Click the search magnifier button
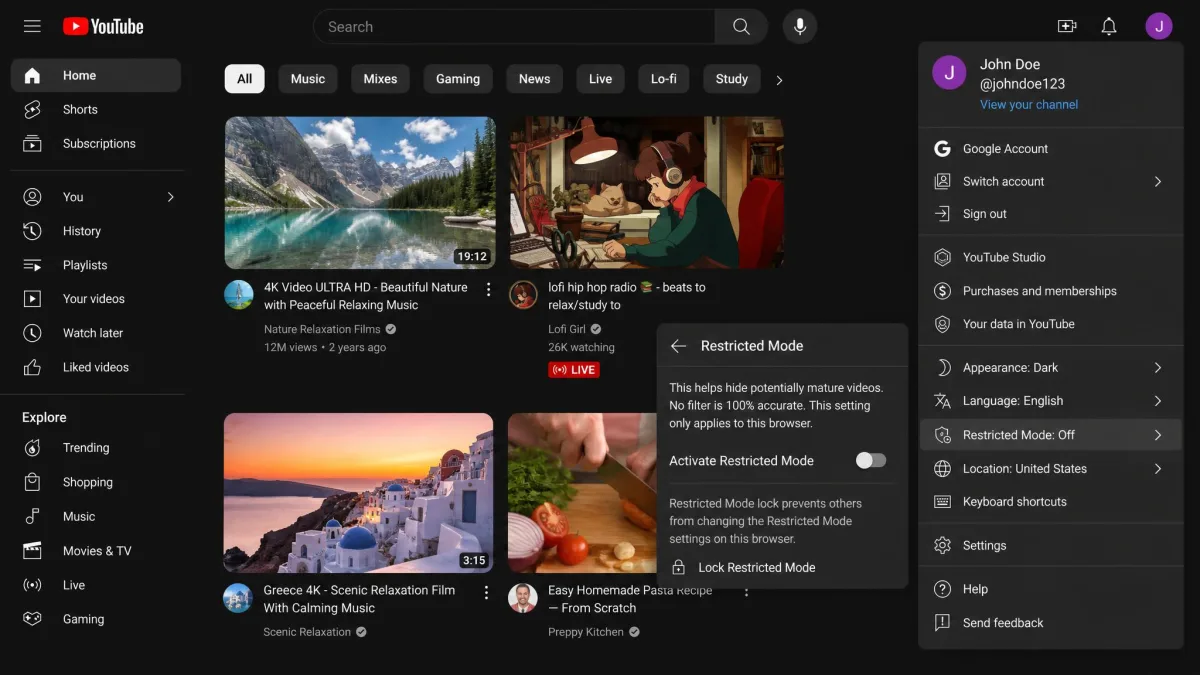This screenshot has height=675, width=1200. pos(741,27)
